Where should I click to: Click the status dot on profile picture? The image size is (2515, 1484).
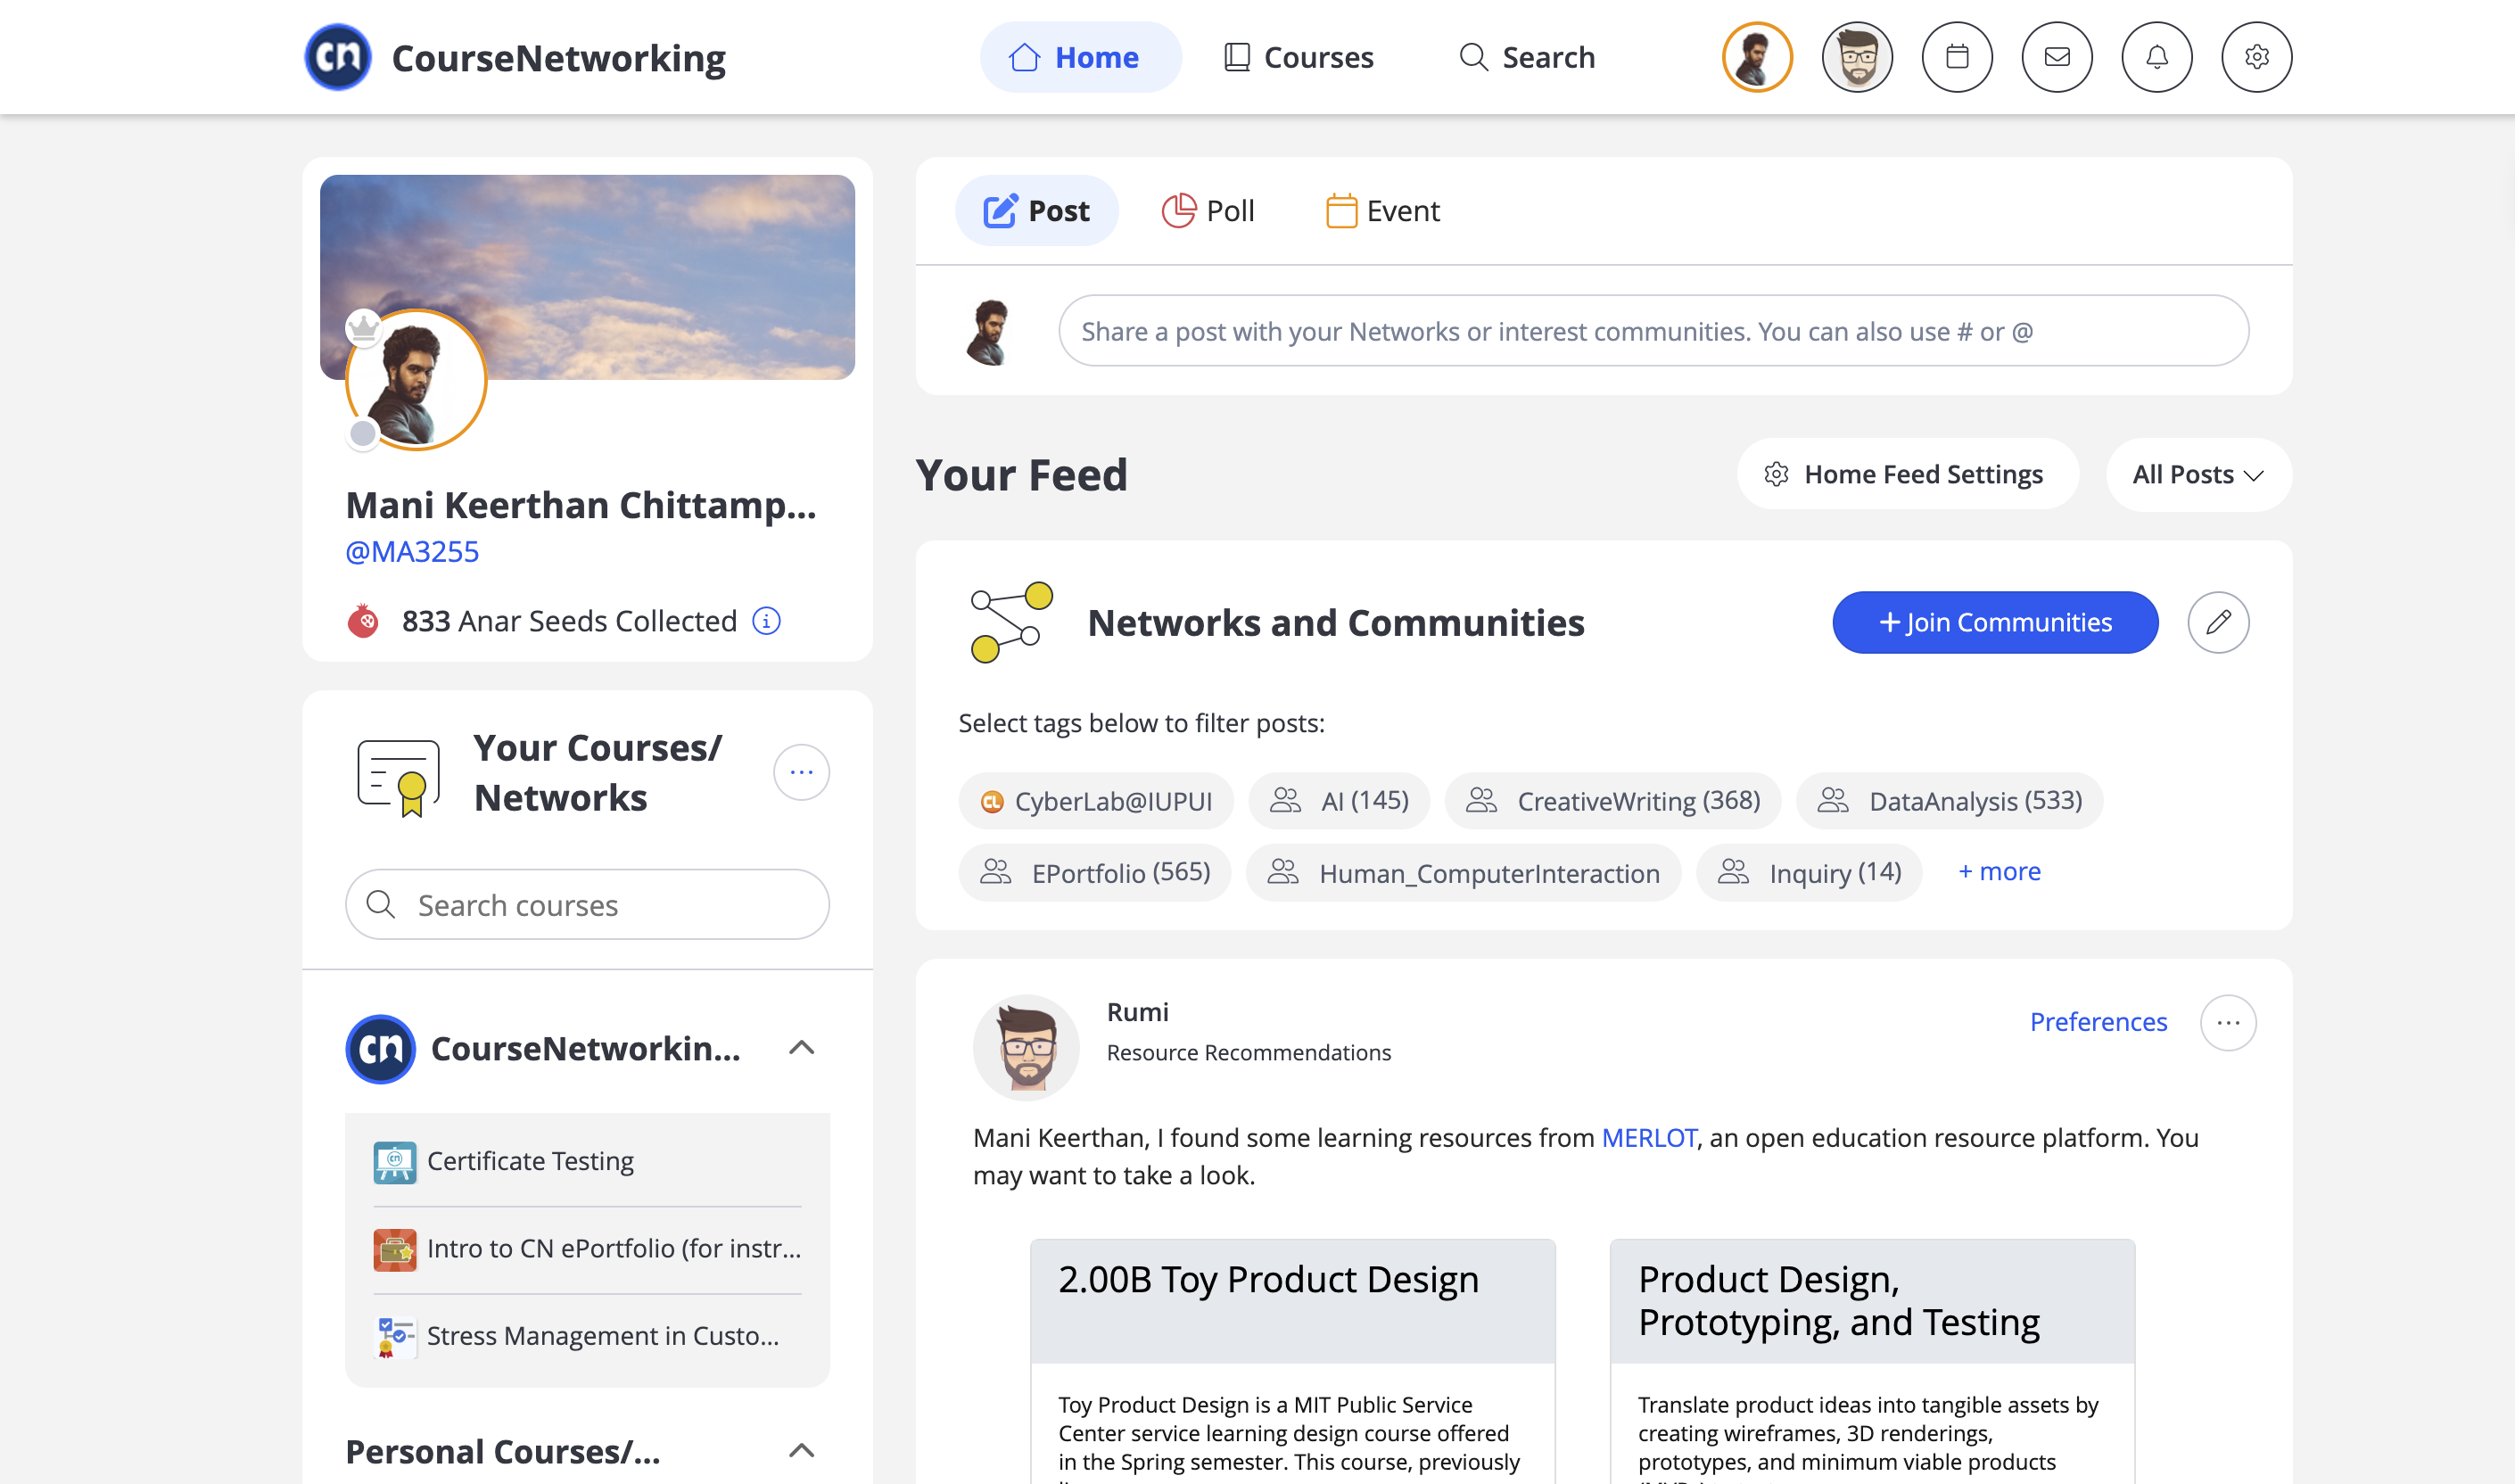pyautogui.click(x=363, y=433)
